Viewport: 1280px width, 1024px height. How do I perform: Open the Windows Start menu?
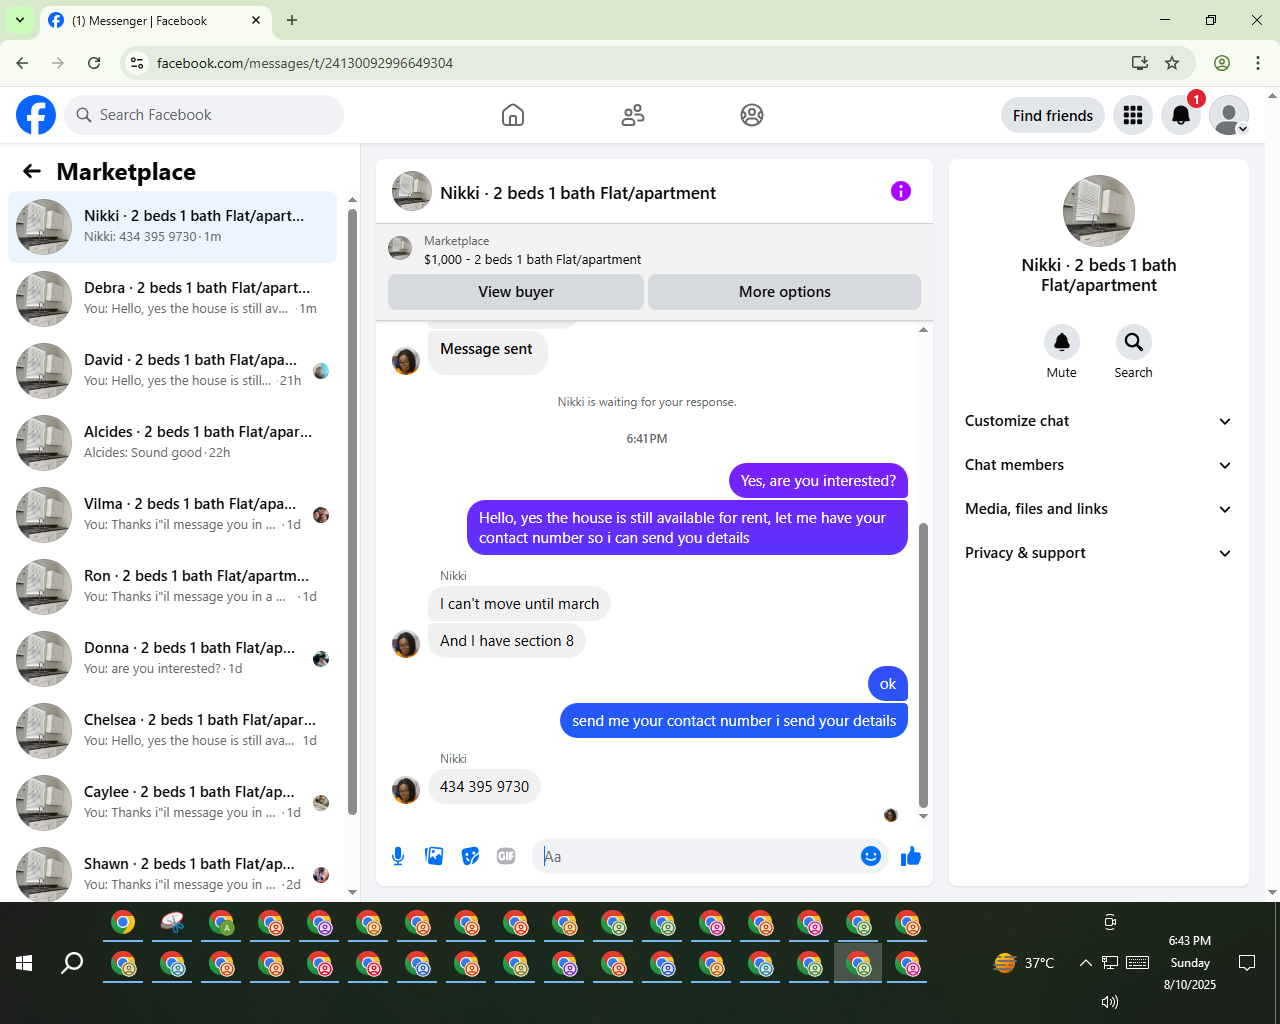24,963
